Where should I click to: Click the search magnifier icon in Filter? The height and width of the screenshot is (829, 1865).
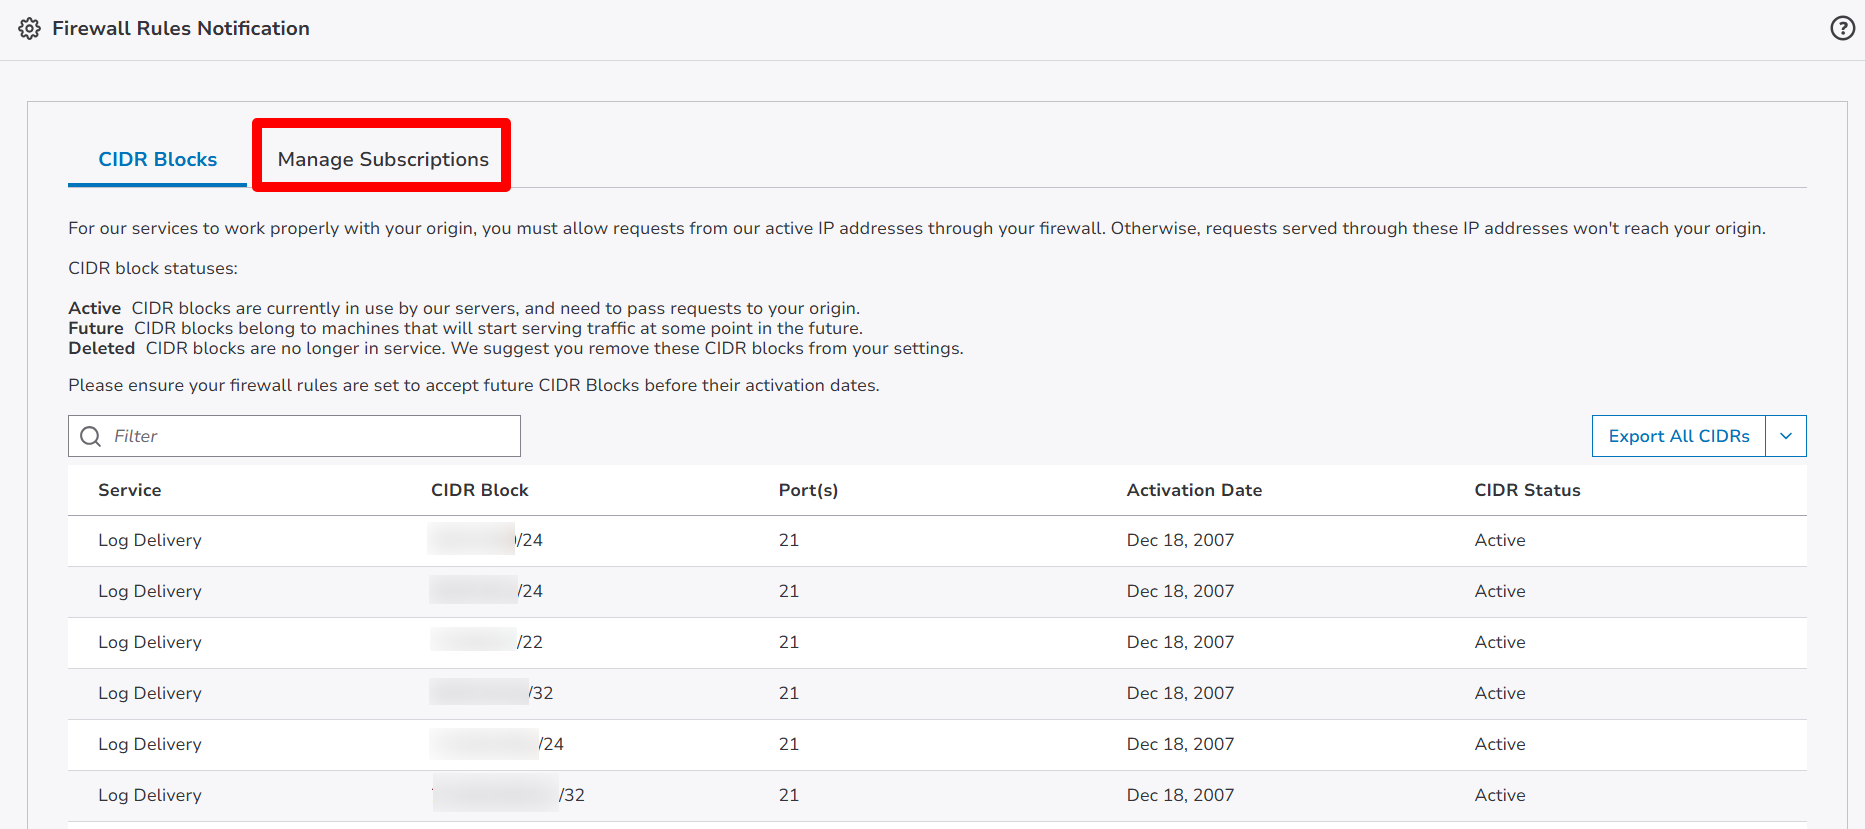(91, 436)
